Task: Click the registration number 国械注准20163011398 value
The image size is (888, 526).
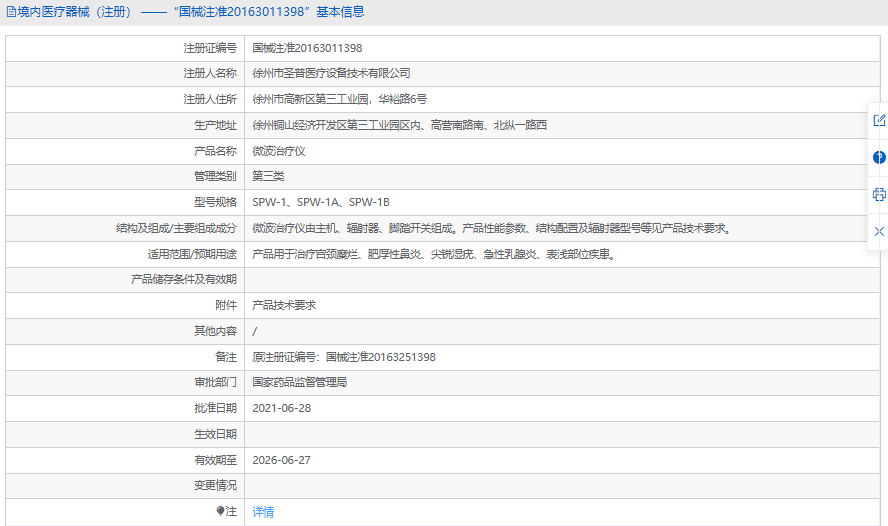Action: pyautogui.click(x=307, y=48)
